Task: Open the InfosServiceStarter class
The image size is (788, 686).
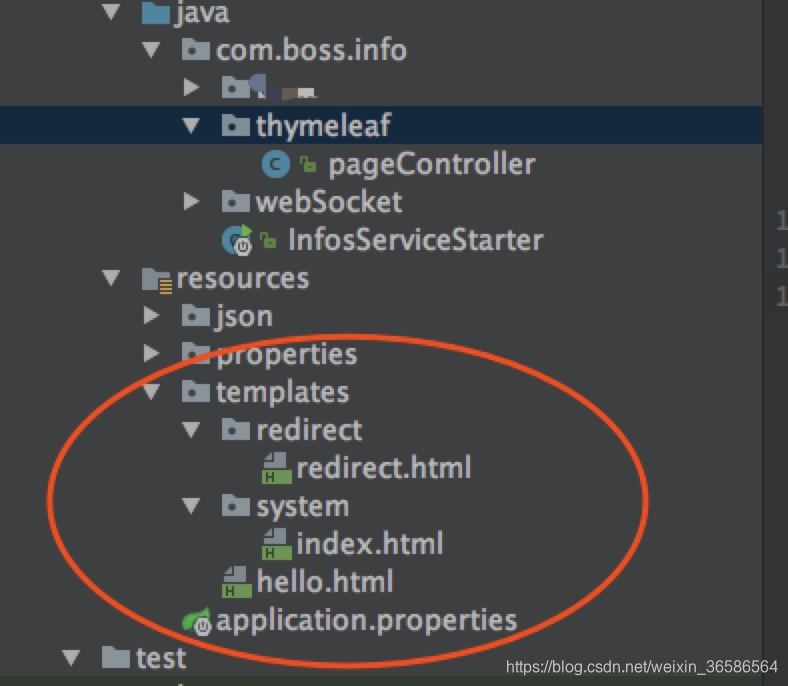Action: tap(416, 240)
